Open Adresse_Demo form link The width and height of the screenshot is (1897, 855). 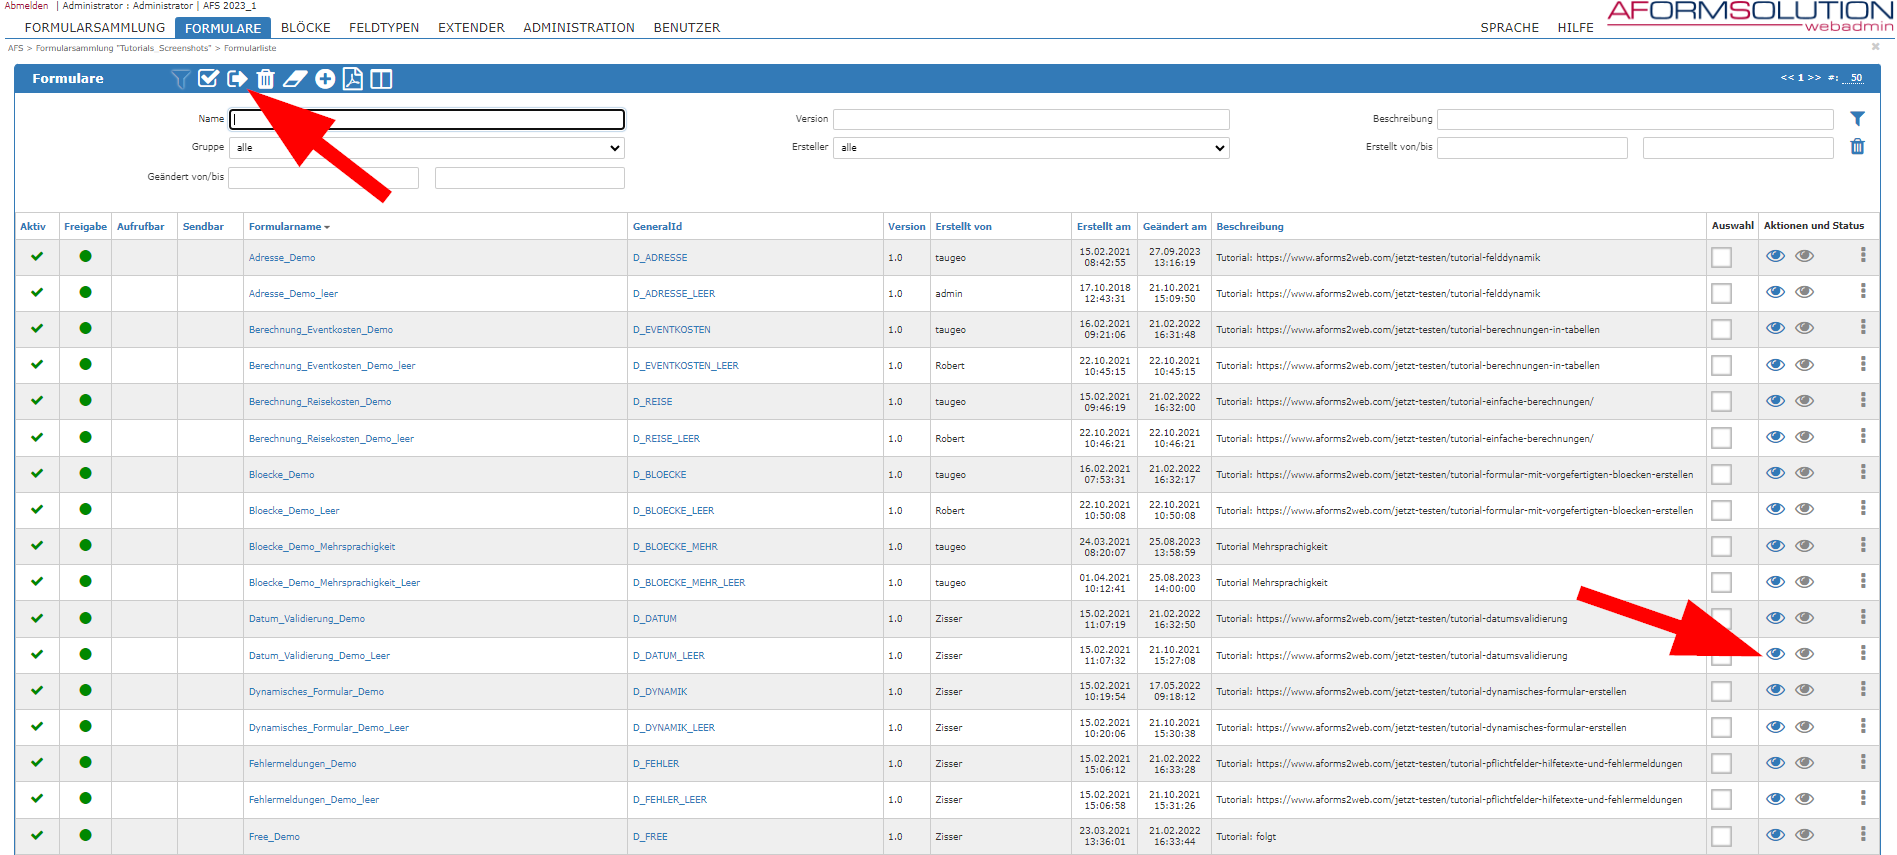click(x=282, y=258)
